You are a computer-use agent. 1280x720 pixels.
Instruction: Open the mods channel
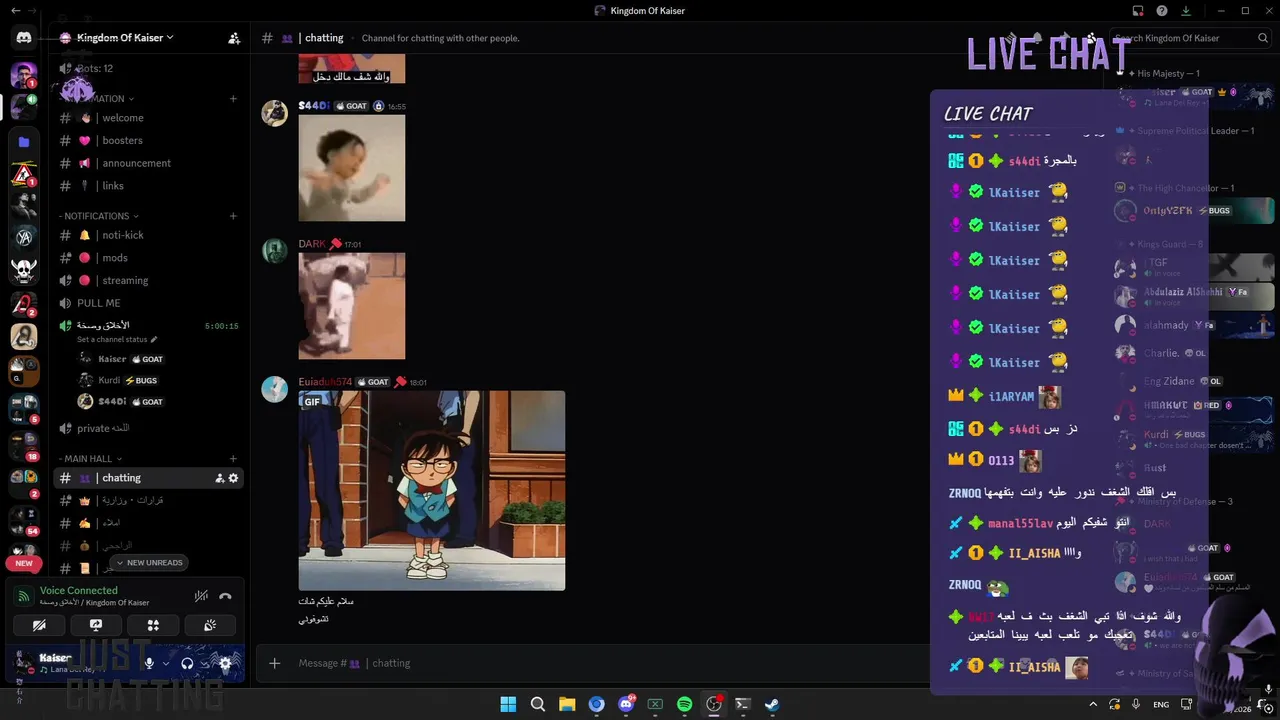click(x=150, y=258)
